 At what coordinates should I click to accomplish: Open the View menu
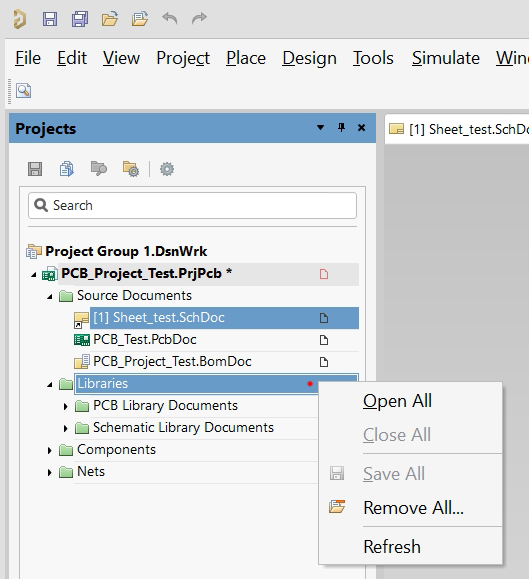(121, 58)
